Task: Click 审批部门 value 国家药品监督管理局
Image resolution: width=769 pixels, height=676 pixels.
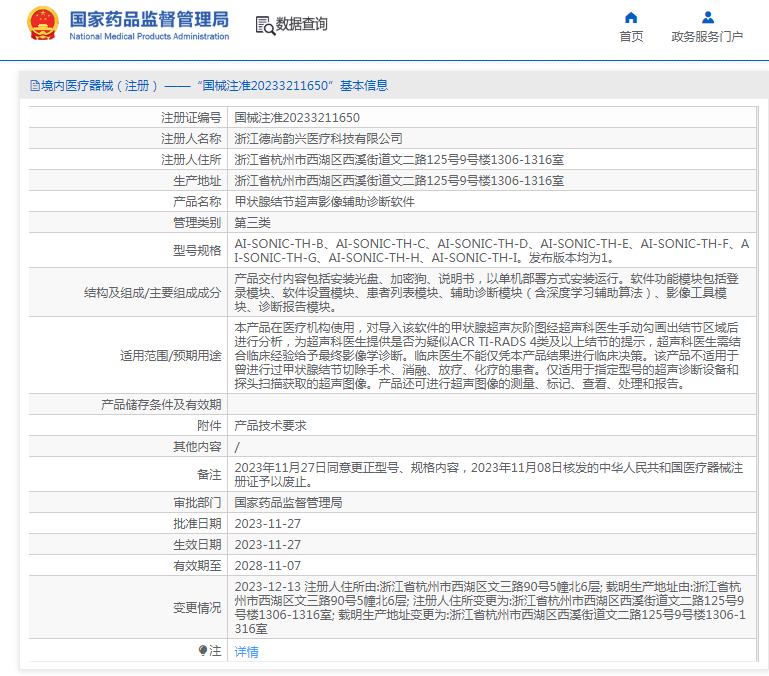Action: (x=288, y=503)
